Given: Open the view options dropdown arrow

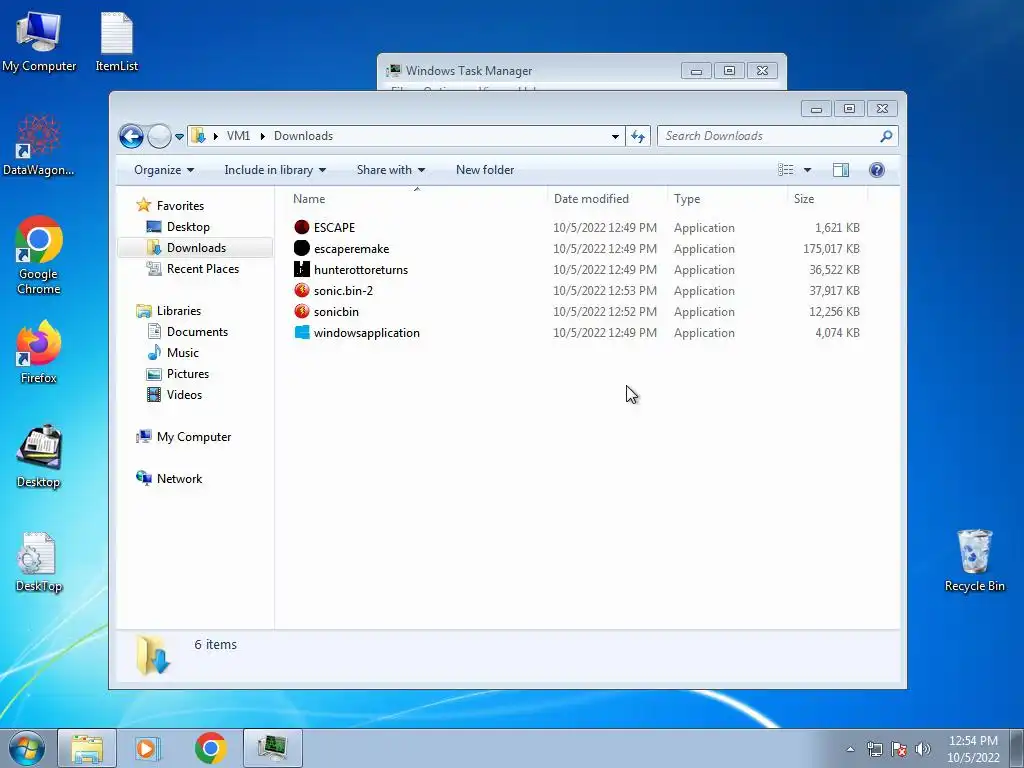Looking at the screenshot, I should click(807, 170).
